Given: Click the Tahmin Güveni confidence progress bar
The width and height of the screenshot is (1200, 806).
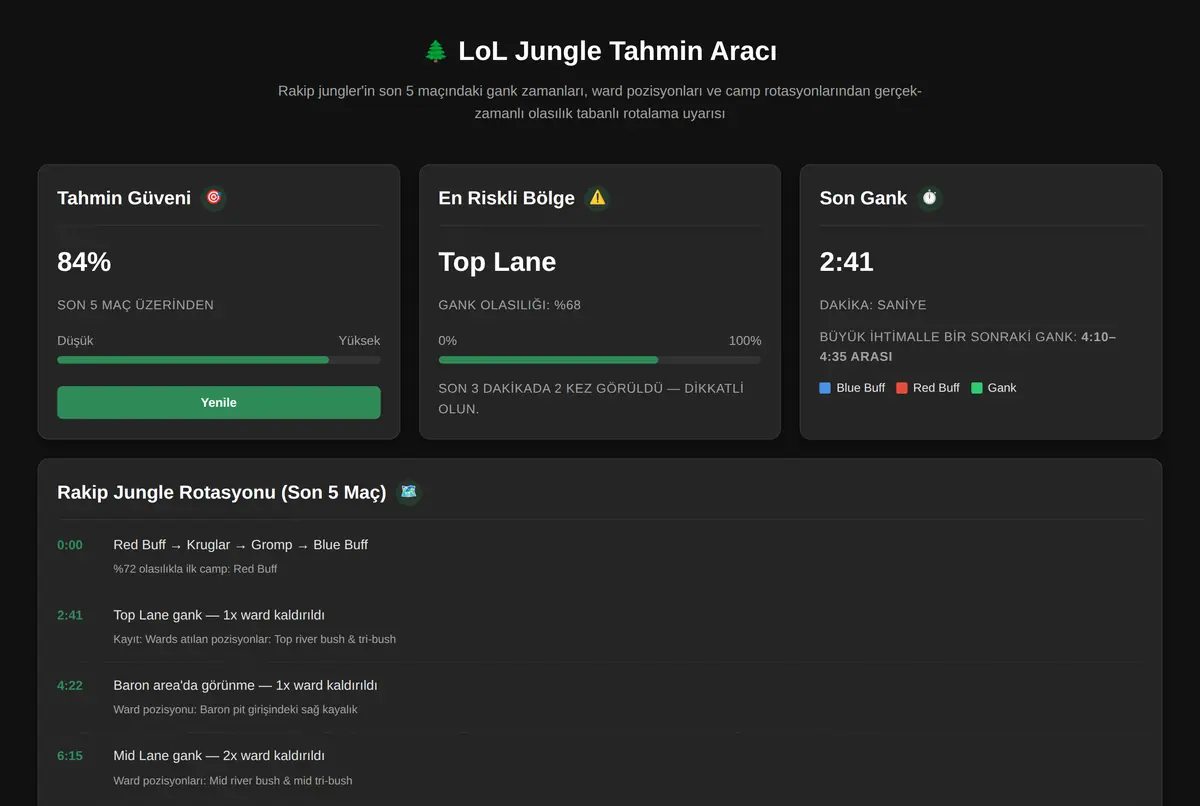Looking at the screenshot, I should click(x=219, y=360).
